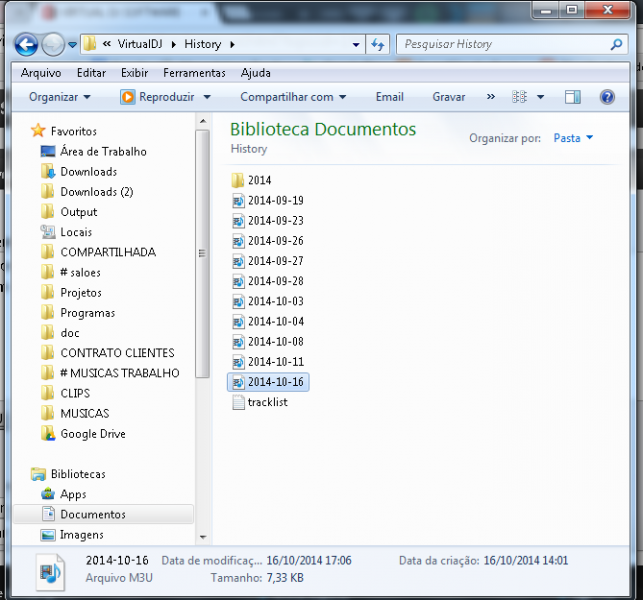Open the 2014 folder
This screenshot has width=643, height=600.
[x=259, y=180]
